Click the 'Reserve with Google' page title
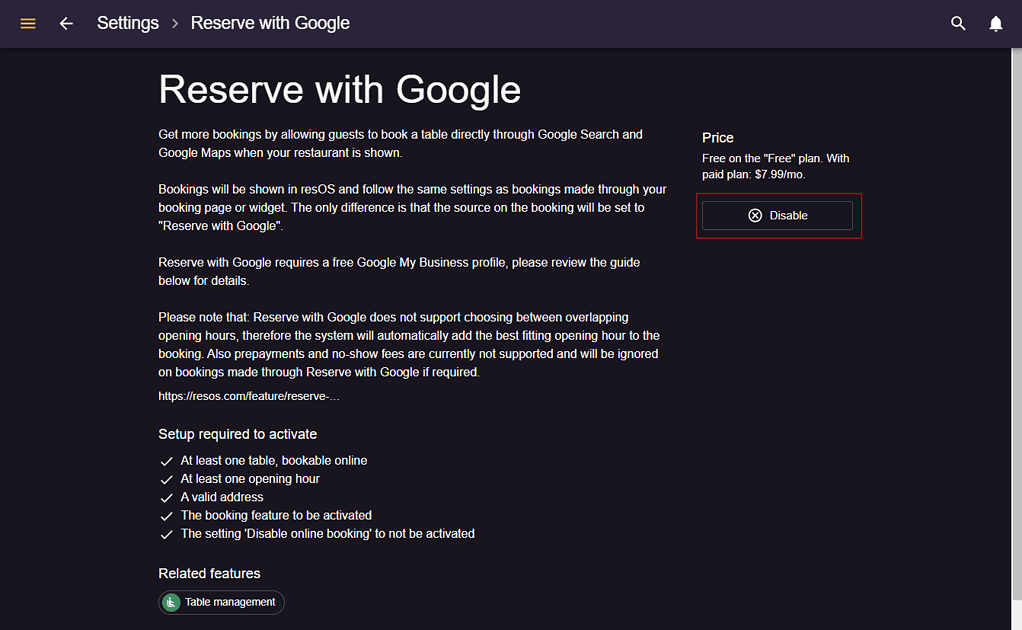Viewport: 1022px width, 630px height. [340, 89]
